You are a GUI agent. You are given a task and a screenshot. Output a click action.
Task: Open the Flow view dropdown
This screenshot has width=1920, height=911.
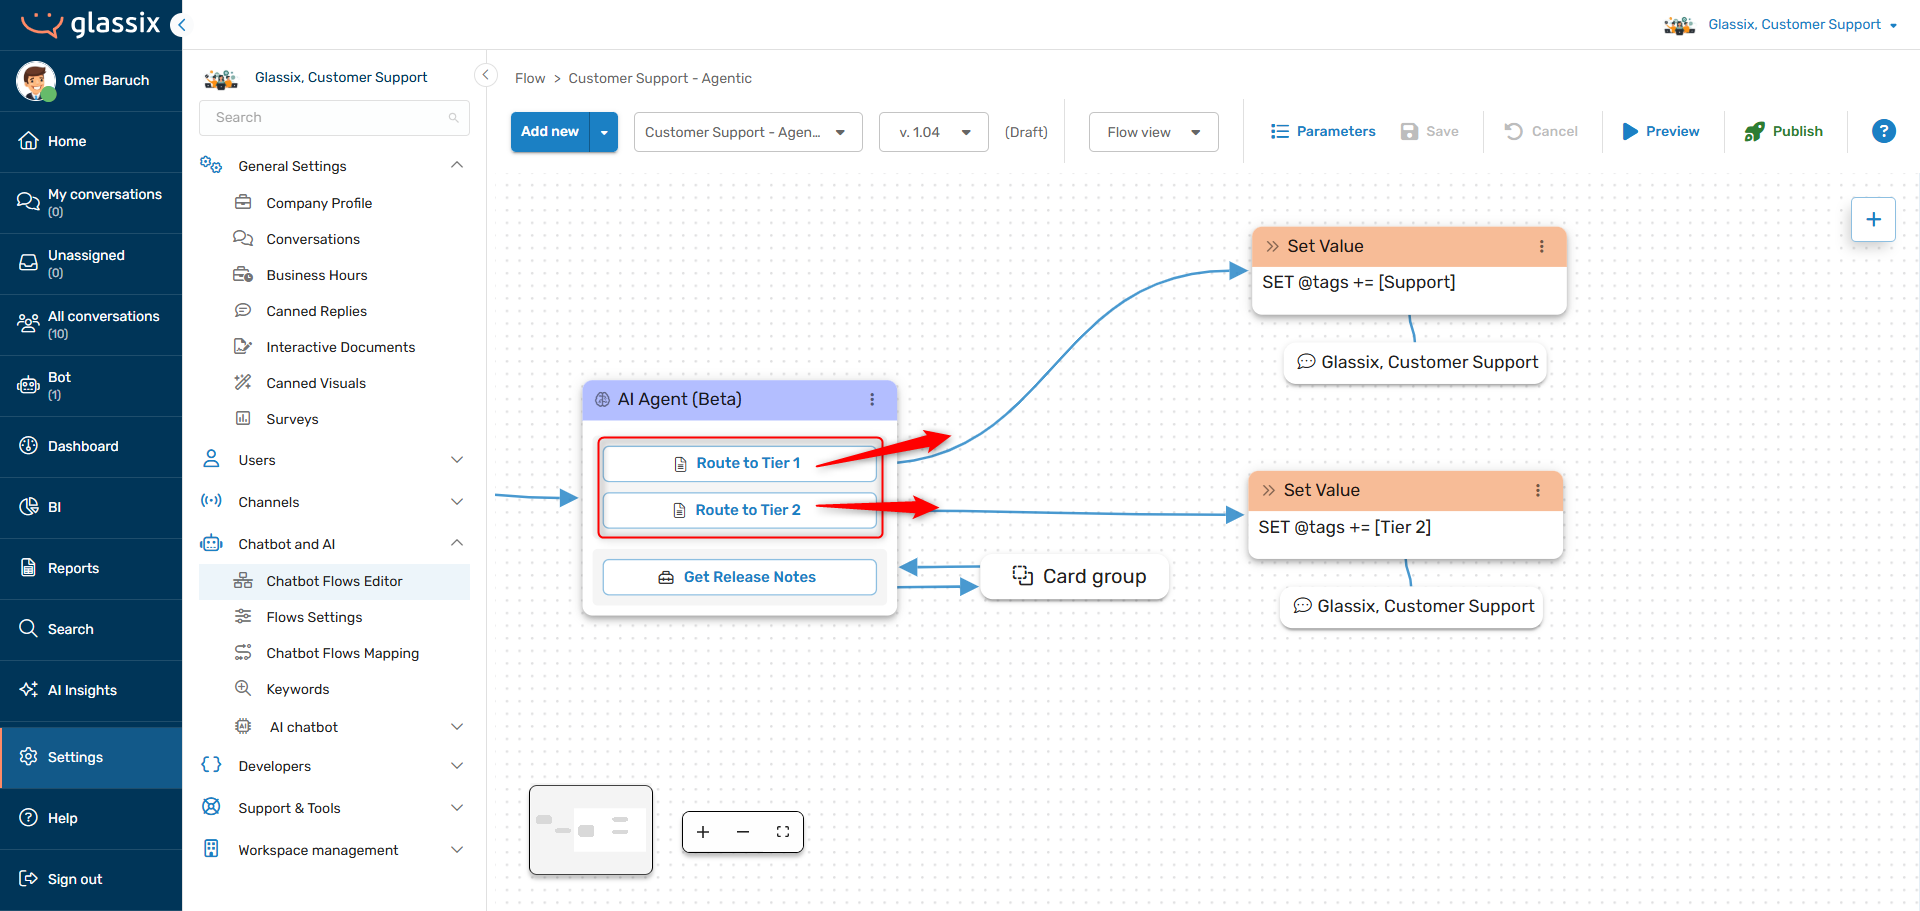tap(1154, 132)
